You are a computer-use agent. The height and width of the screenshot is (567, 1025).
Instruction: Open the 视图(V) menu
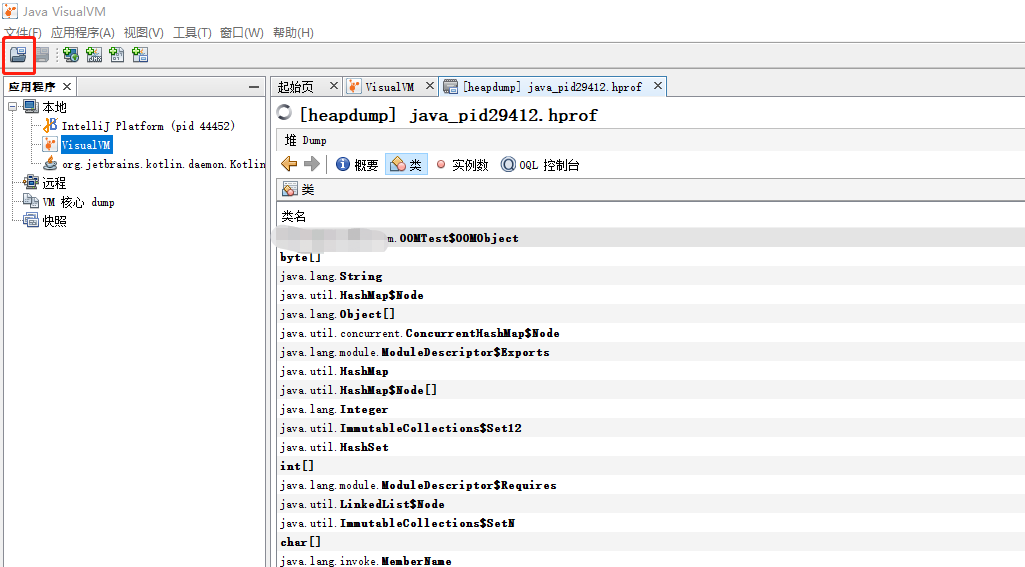click(x=144, y=33)
